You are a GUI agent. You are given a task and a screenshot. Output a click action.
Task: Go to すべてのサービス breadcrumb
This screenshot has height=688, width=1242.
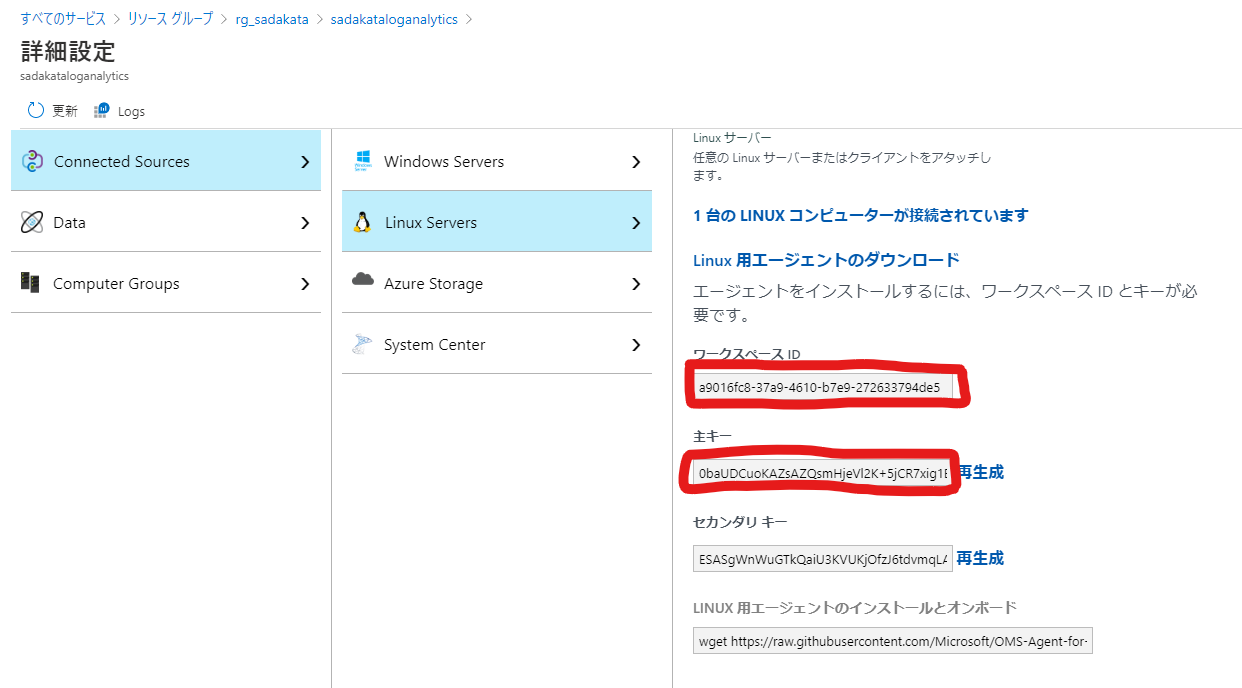pos(63,19)
